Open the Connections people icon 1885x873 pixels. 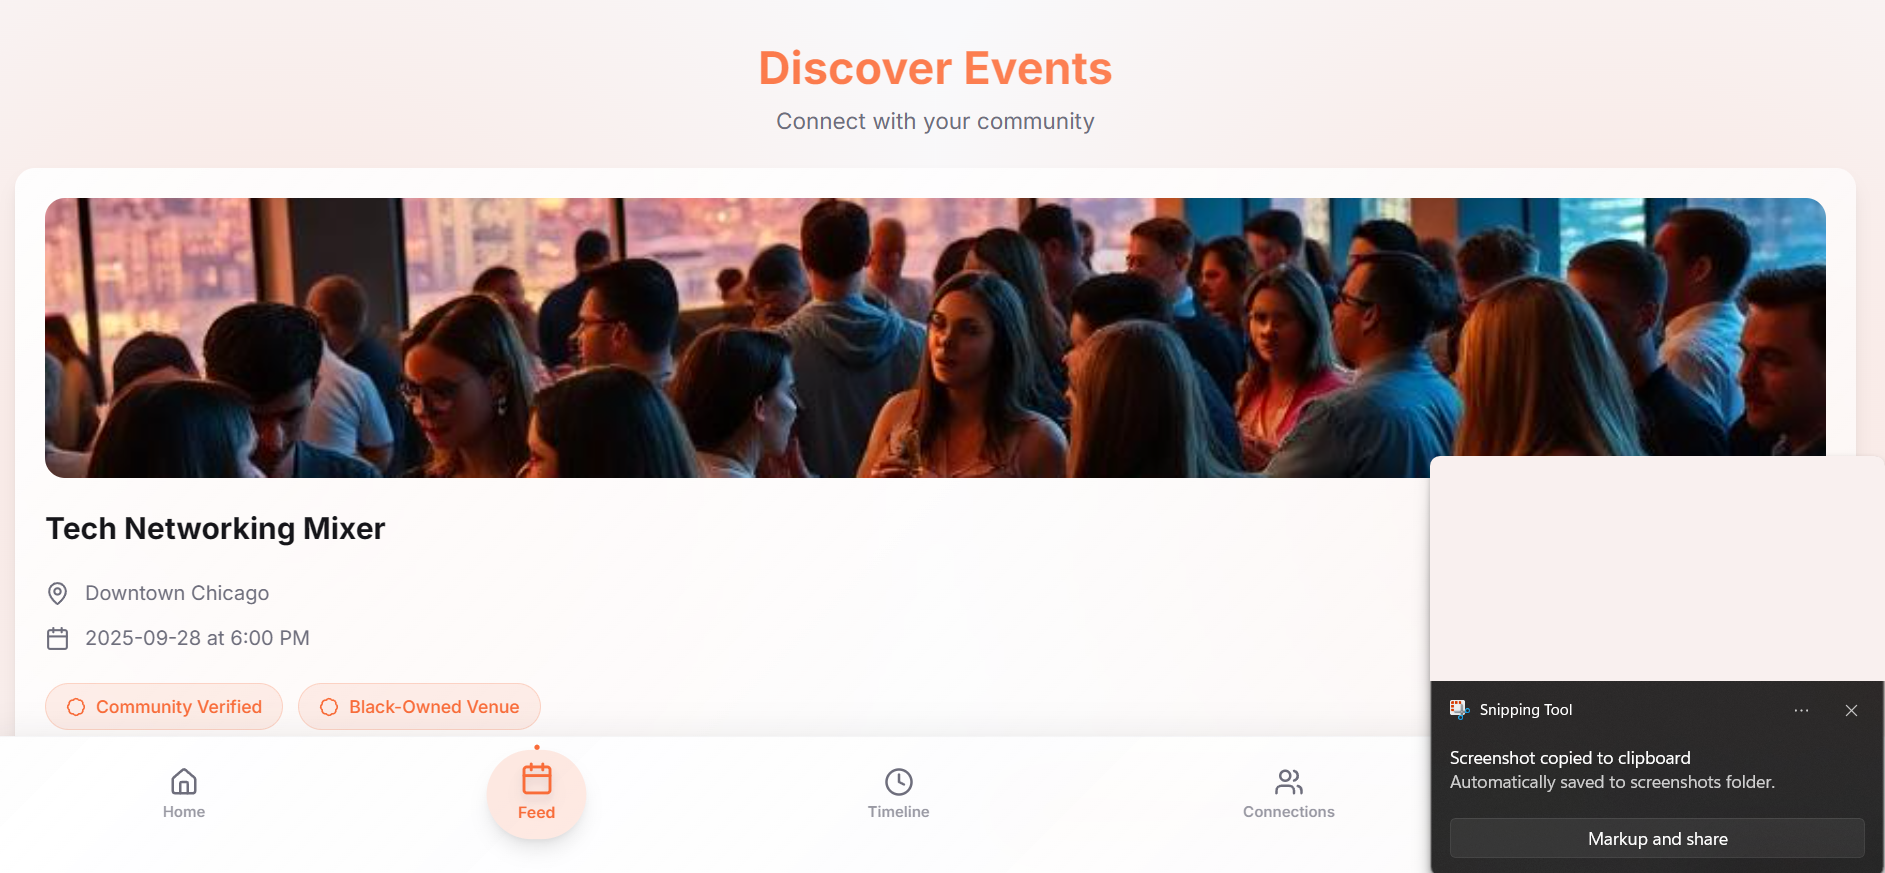pyautogui.click(x=1289, y=781)
